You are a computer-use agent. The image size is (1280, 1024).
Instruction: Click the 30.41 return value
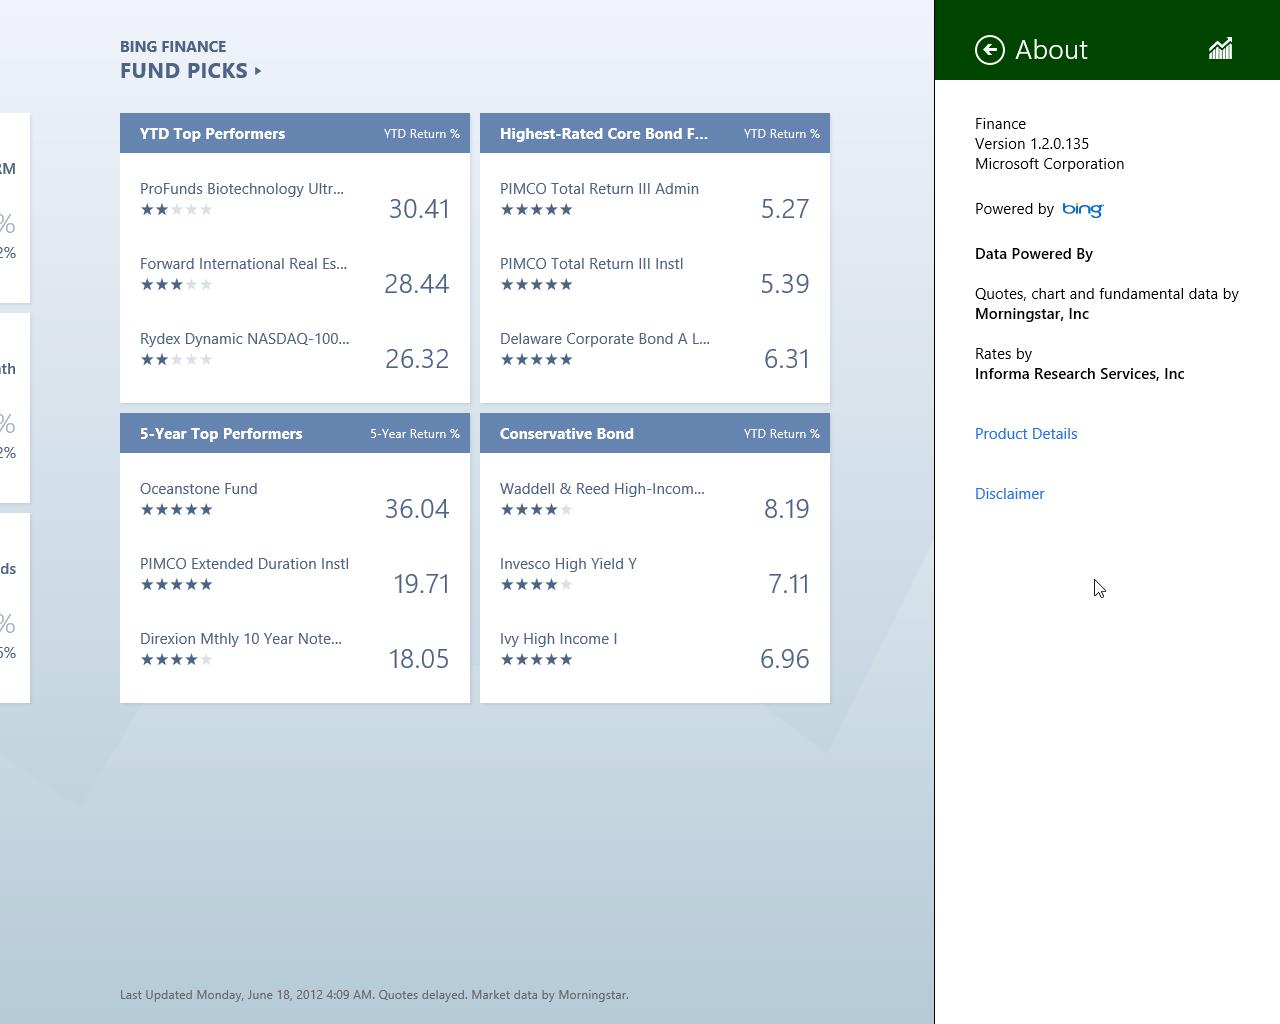click(x=419, y=209)
